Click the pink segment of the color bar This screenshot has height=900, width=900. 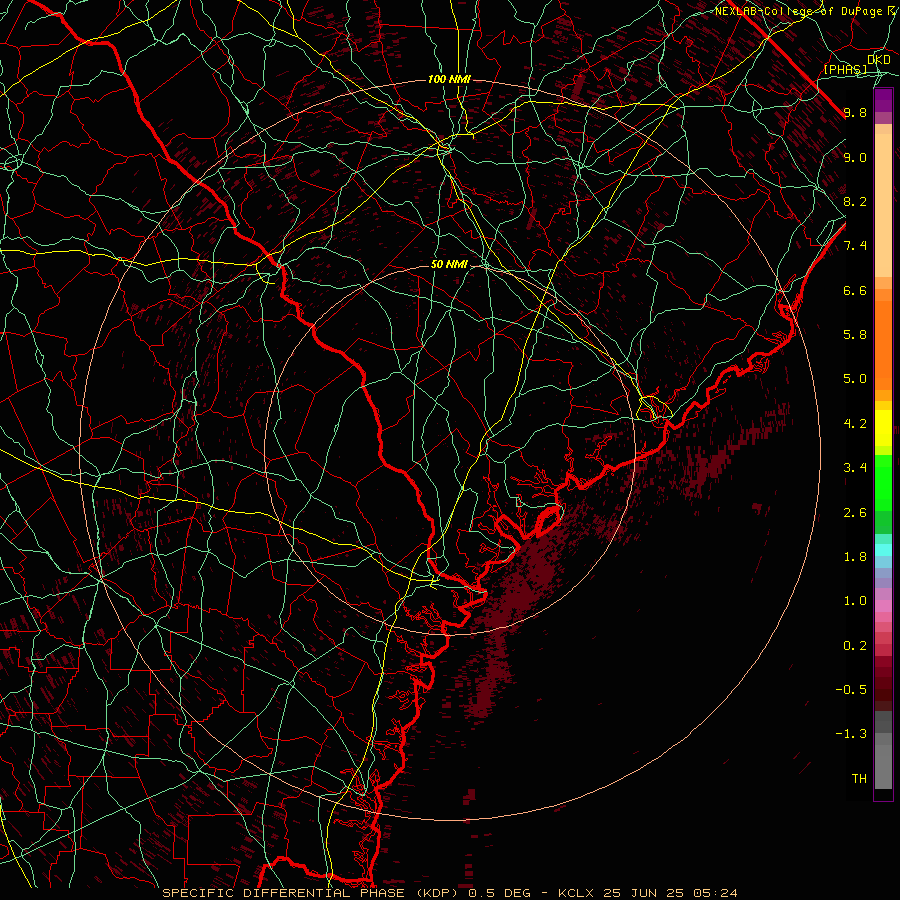[883, 606]
